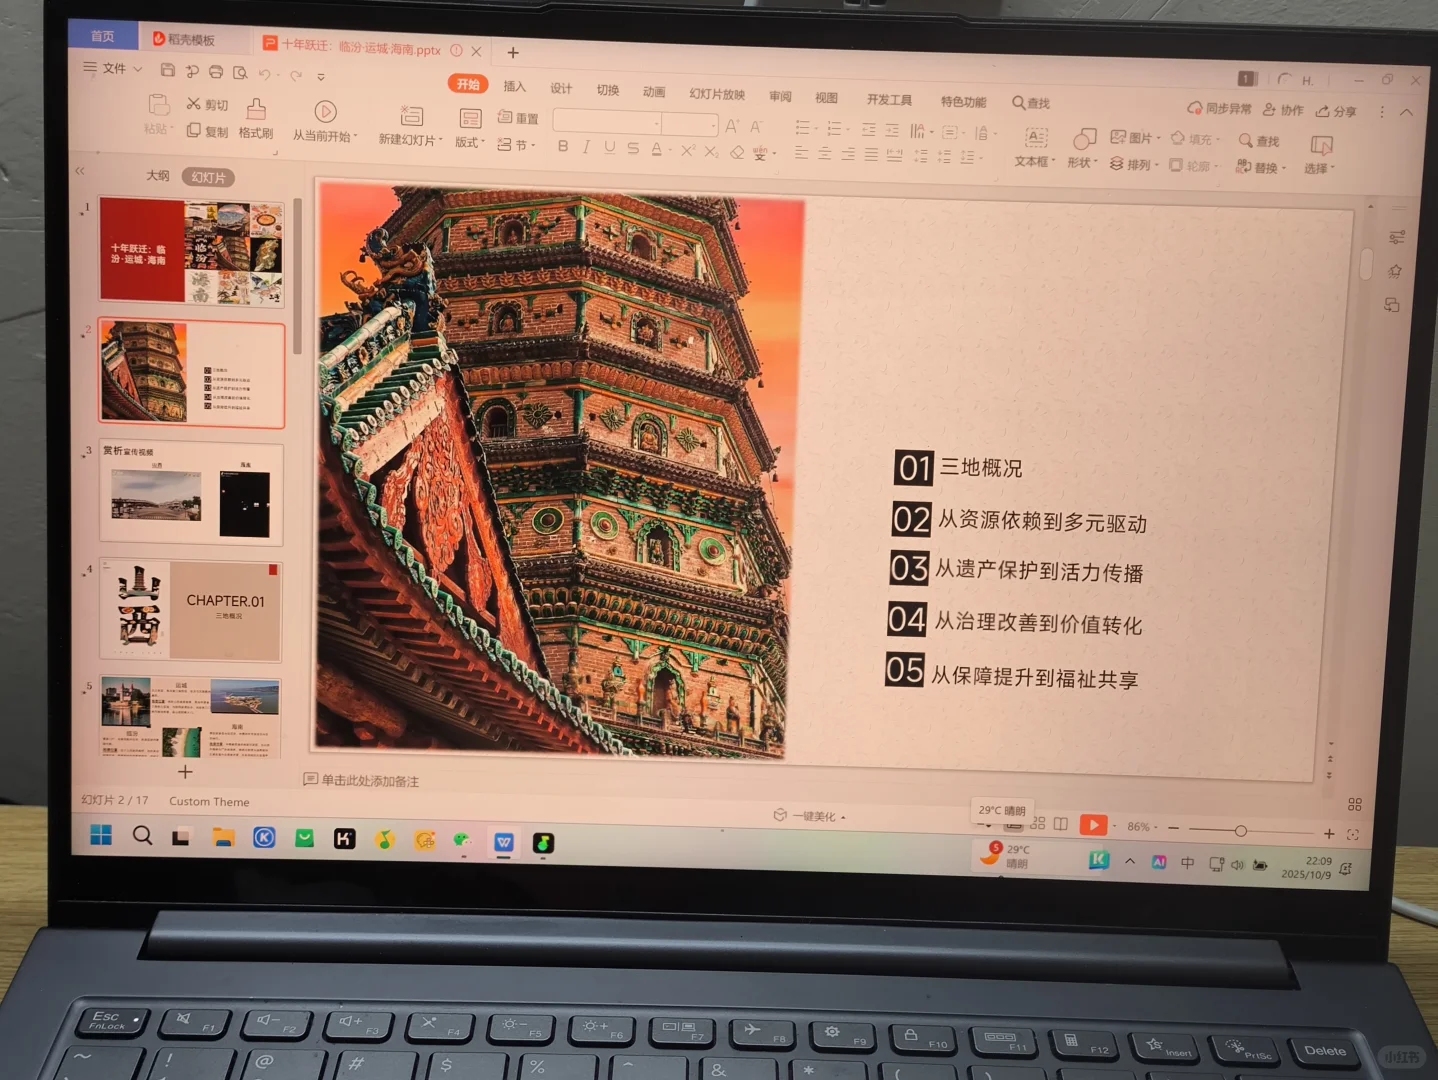The width and height of the screenshot is (1438, 1080).
Task: Open the Review (审阅) tab
Action: [x=780, y=96]
